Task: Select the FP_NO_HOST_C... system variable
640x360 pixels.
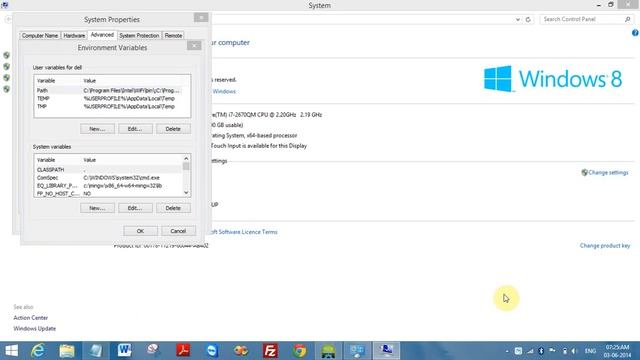Action: 109,193
